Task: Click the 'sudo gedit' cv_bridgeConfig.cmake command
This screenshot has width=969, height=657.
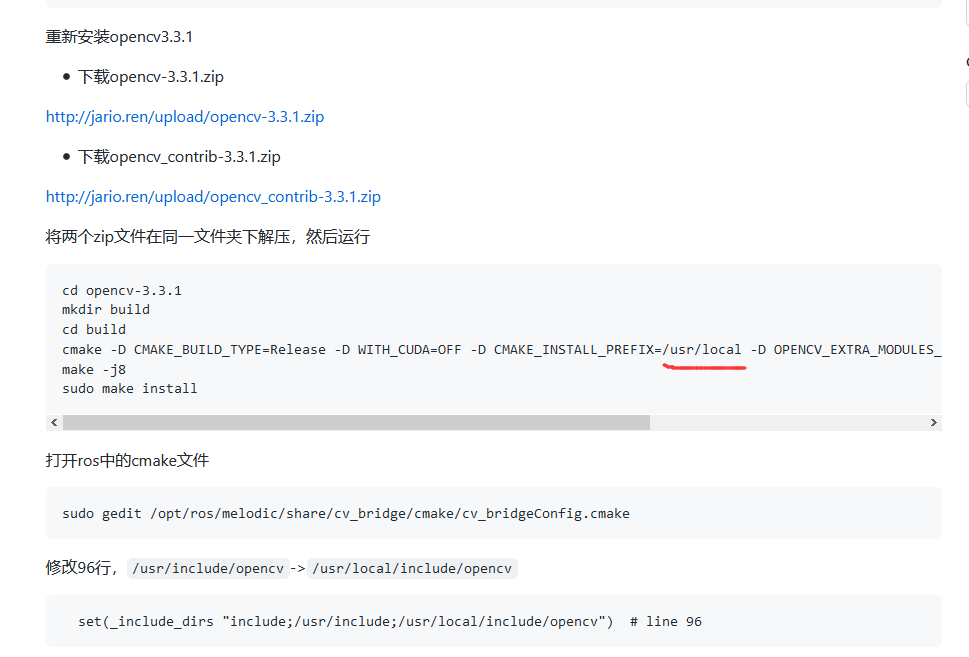Action: pos(346,514)
